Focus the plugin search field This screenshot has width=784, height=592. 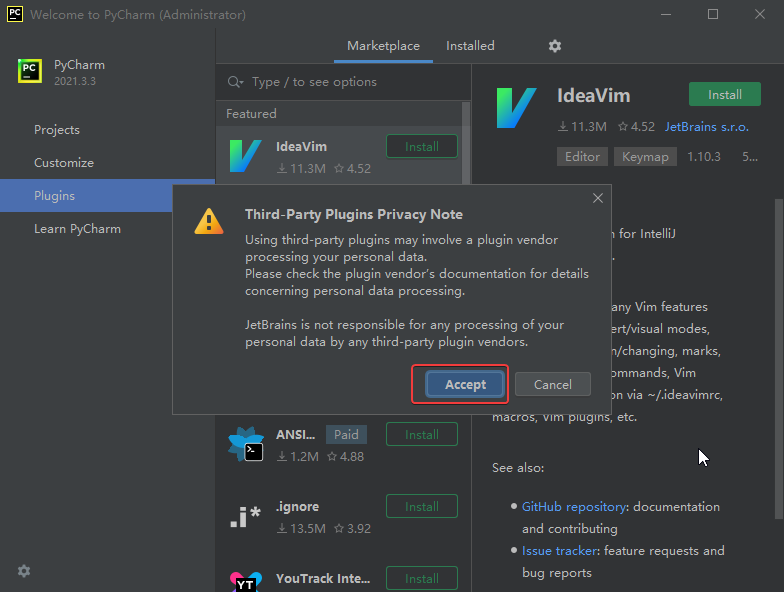344,82
